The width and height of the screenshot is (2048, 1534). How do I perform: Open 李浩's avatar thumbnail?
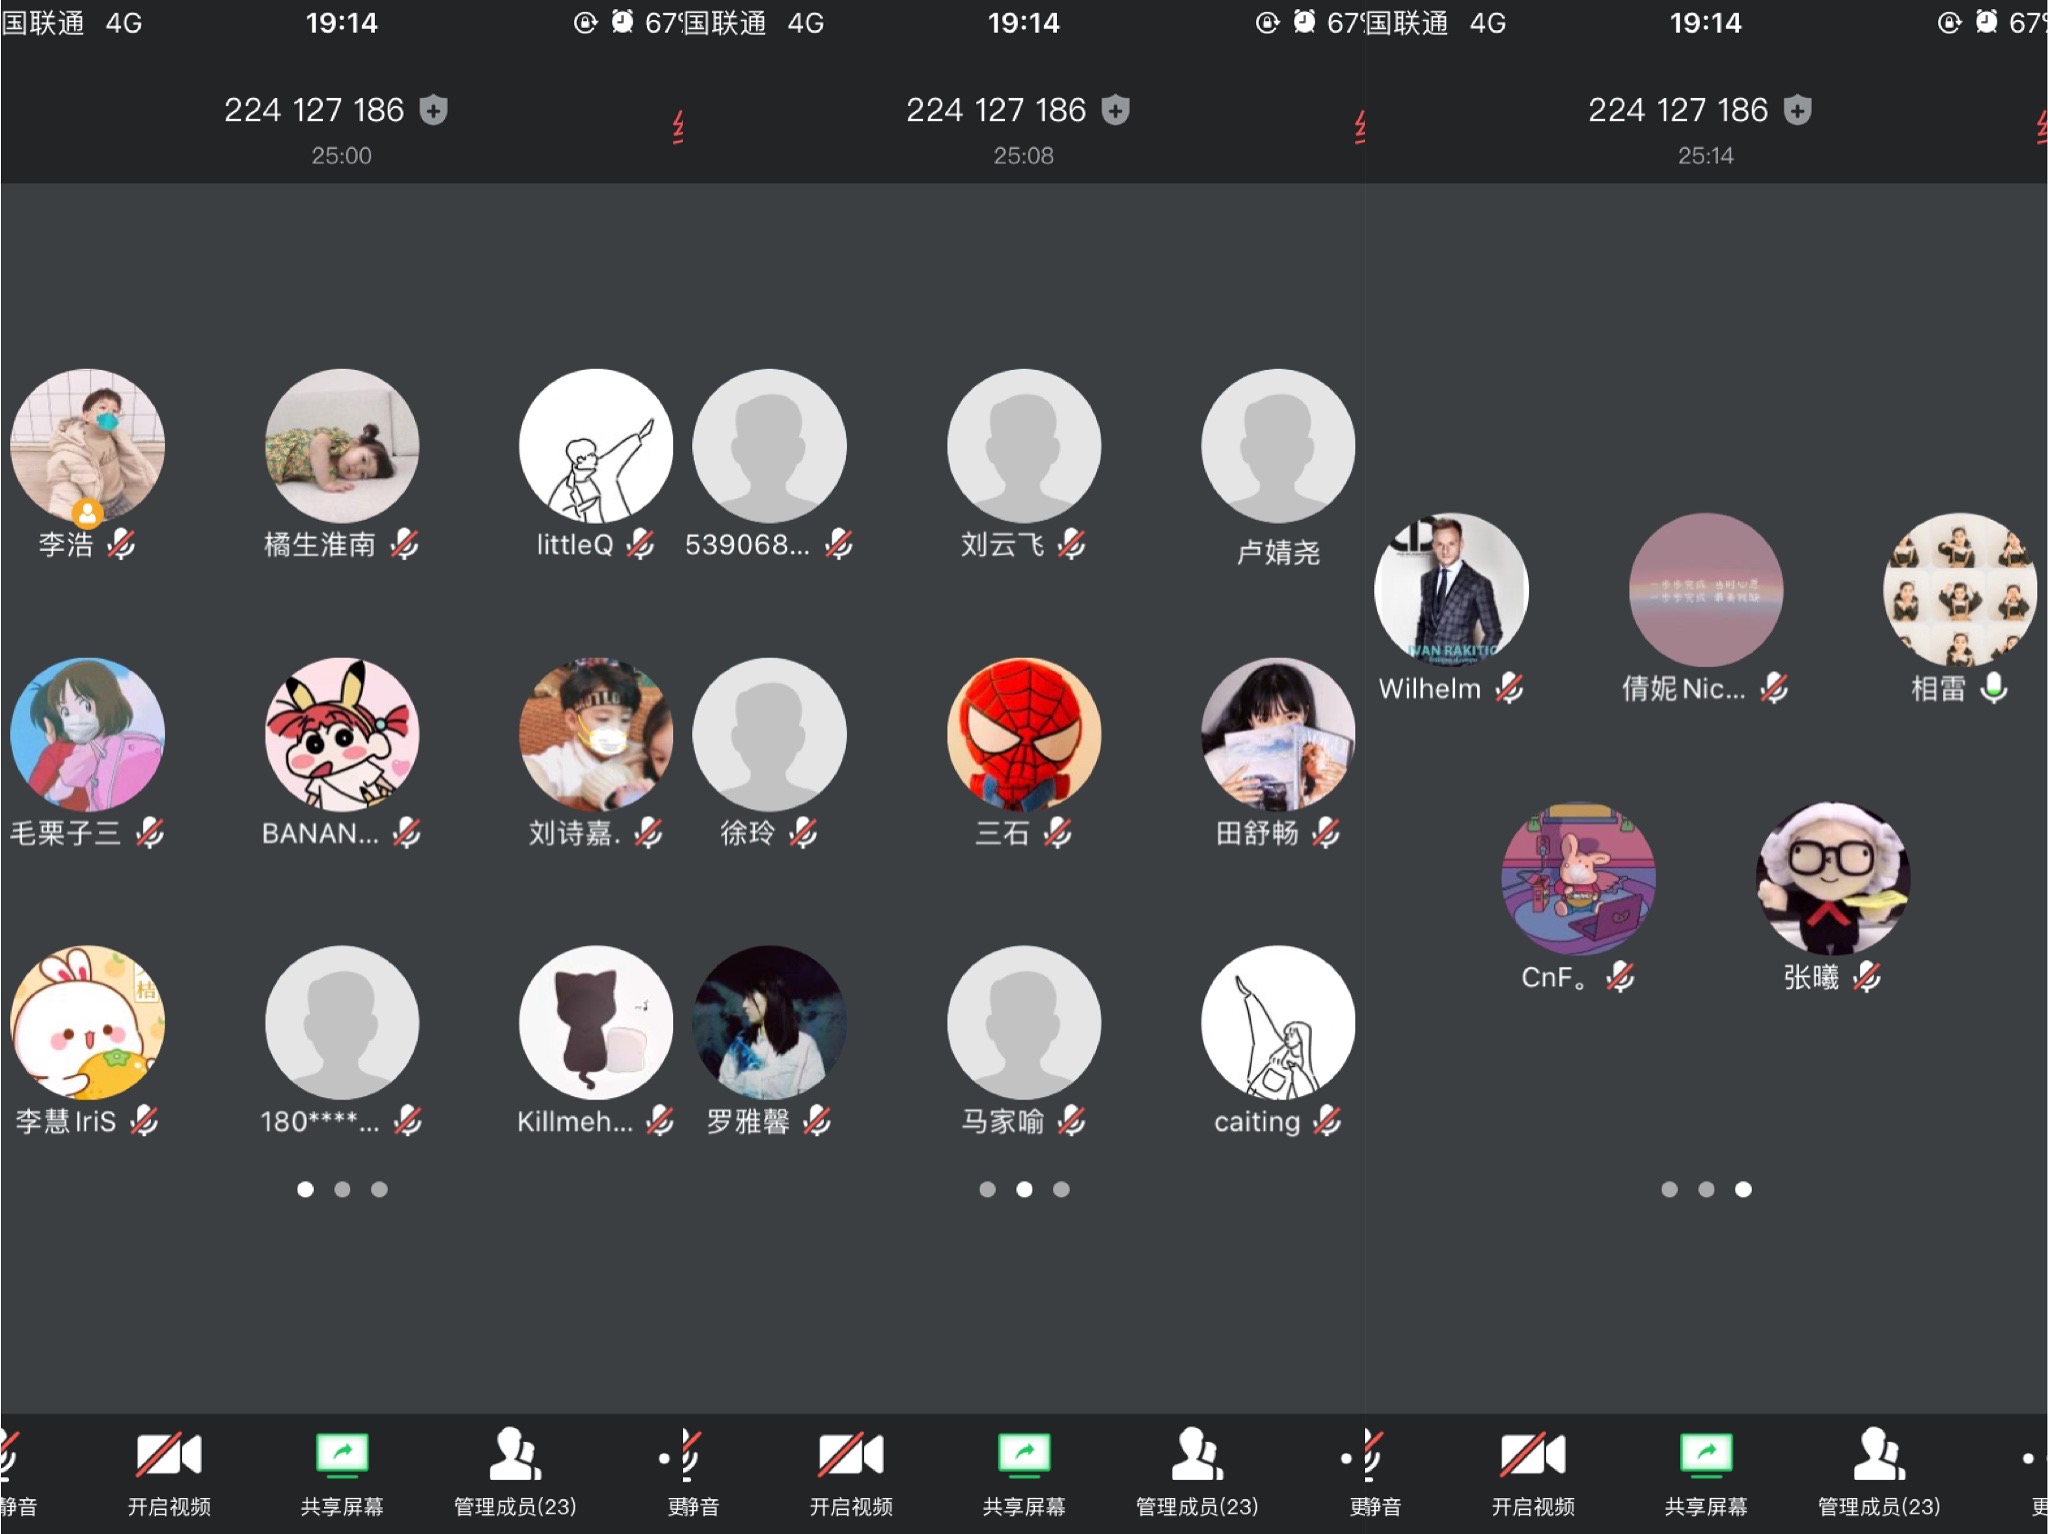point(88,446)
